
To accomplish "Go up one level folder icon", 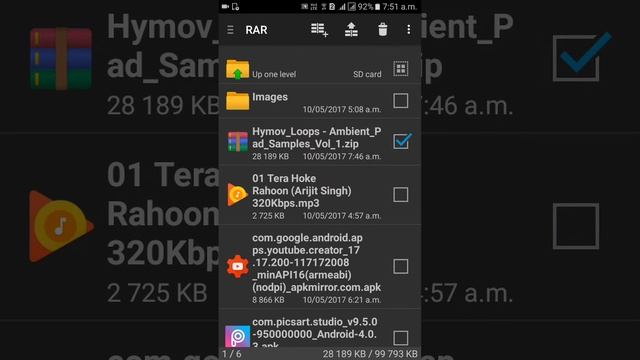I will [x=238, y=69].
